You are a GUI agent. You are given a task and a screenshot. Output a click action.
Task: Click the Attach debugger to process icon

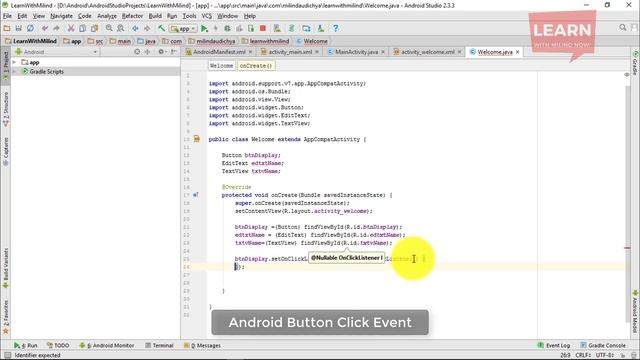(x=251, y=28)
